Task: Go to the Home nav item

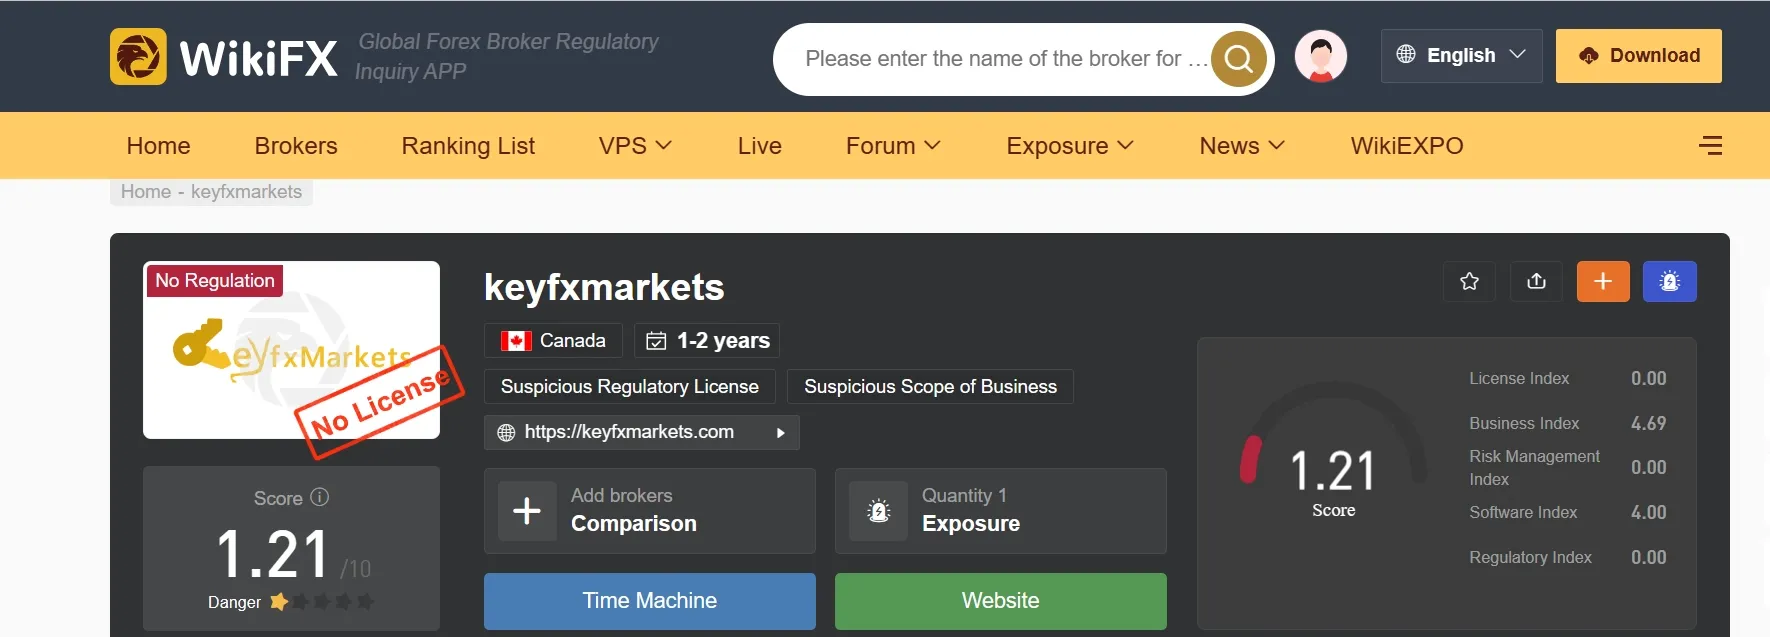Action: point(158,146)
